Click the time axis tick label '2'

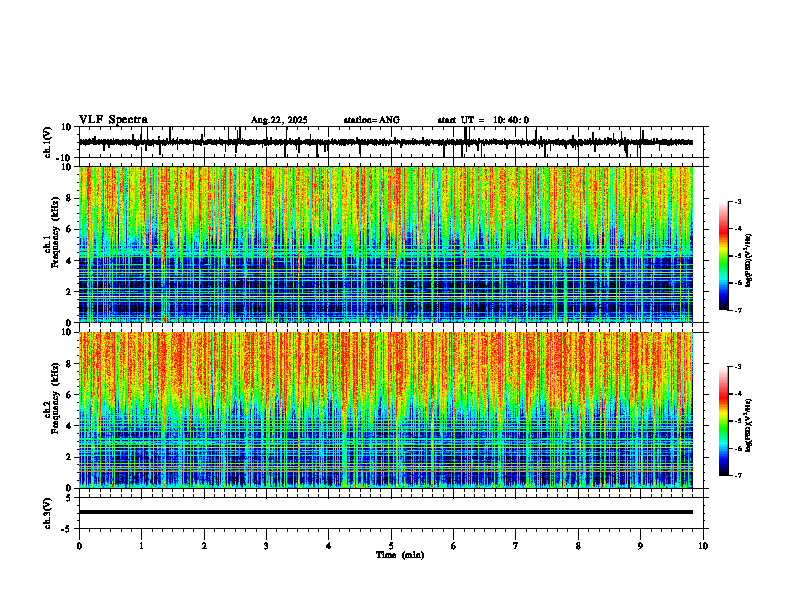click(x=204, y=546)
